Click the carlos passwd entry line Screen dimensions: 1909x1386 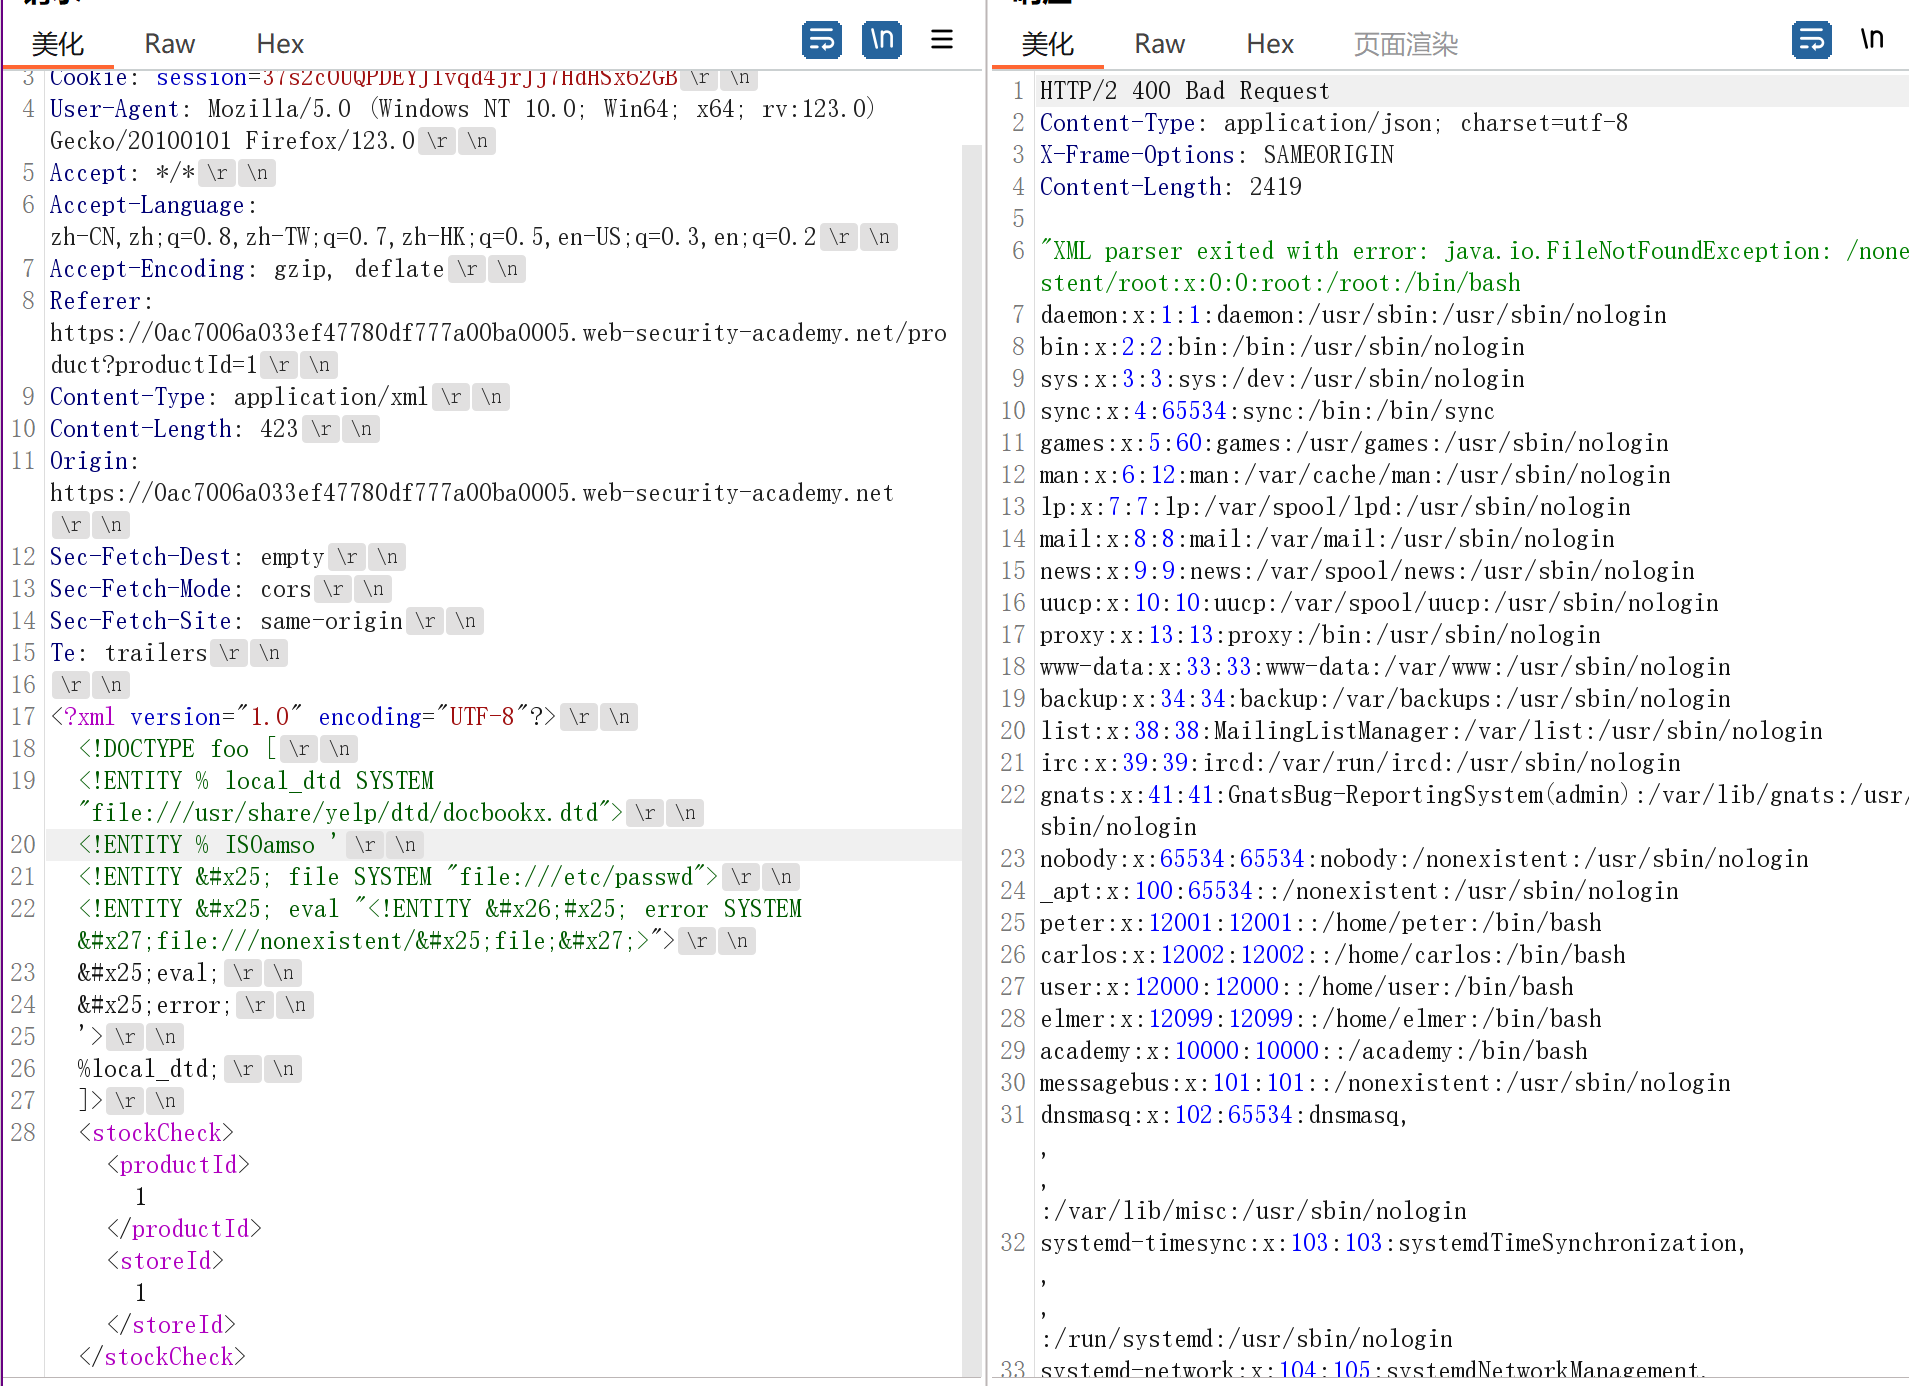(1333, 955)
